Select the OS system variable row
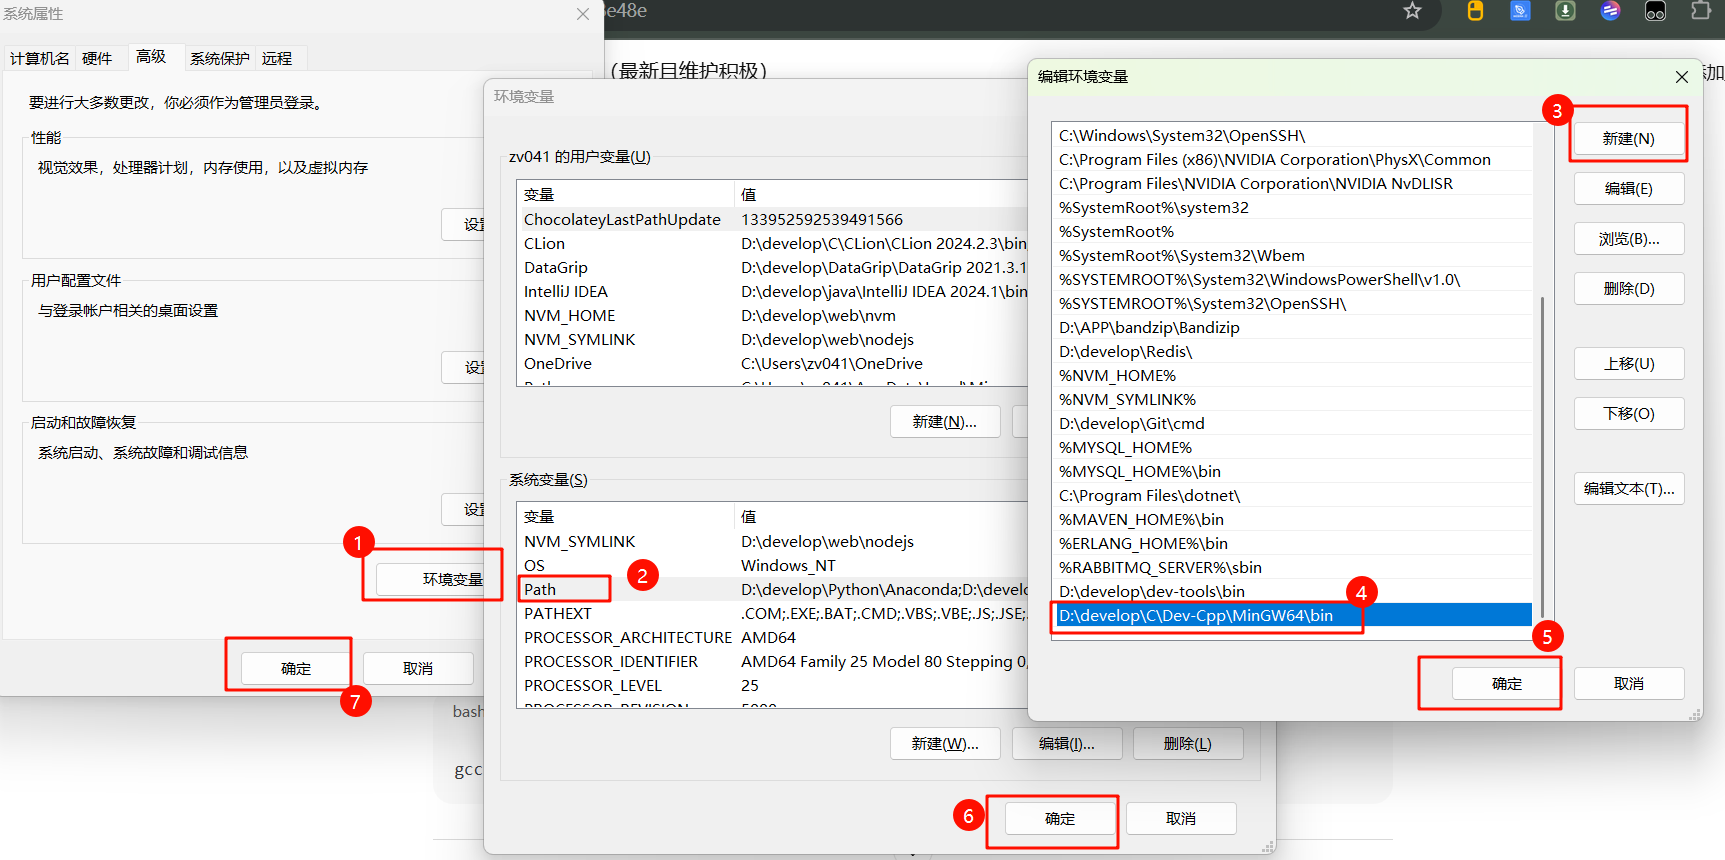The image size is (1725, 860). point(773,566)
